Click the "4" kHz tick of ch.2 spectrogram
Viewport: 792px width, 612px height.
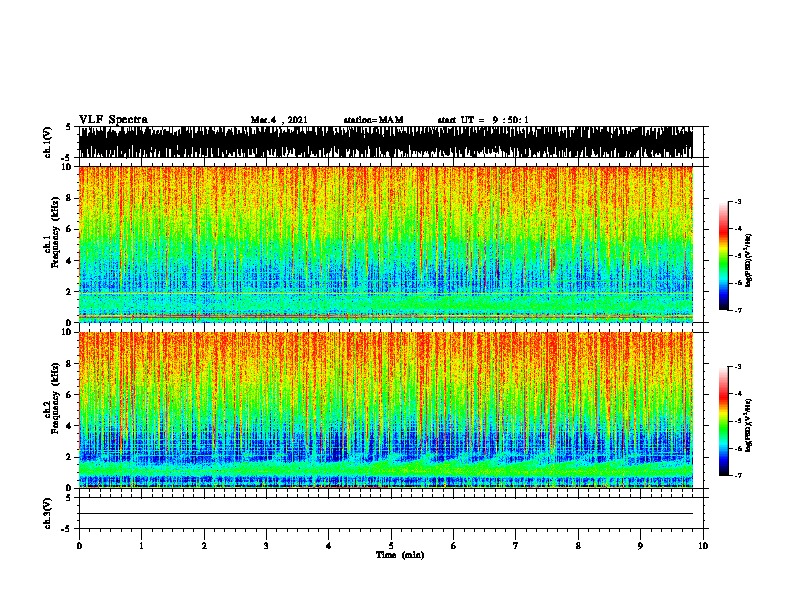(x=71, y=426)
